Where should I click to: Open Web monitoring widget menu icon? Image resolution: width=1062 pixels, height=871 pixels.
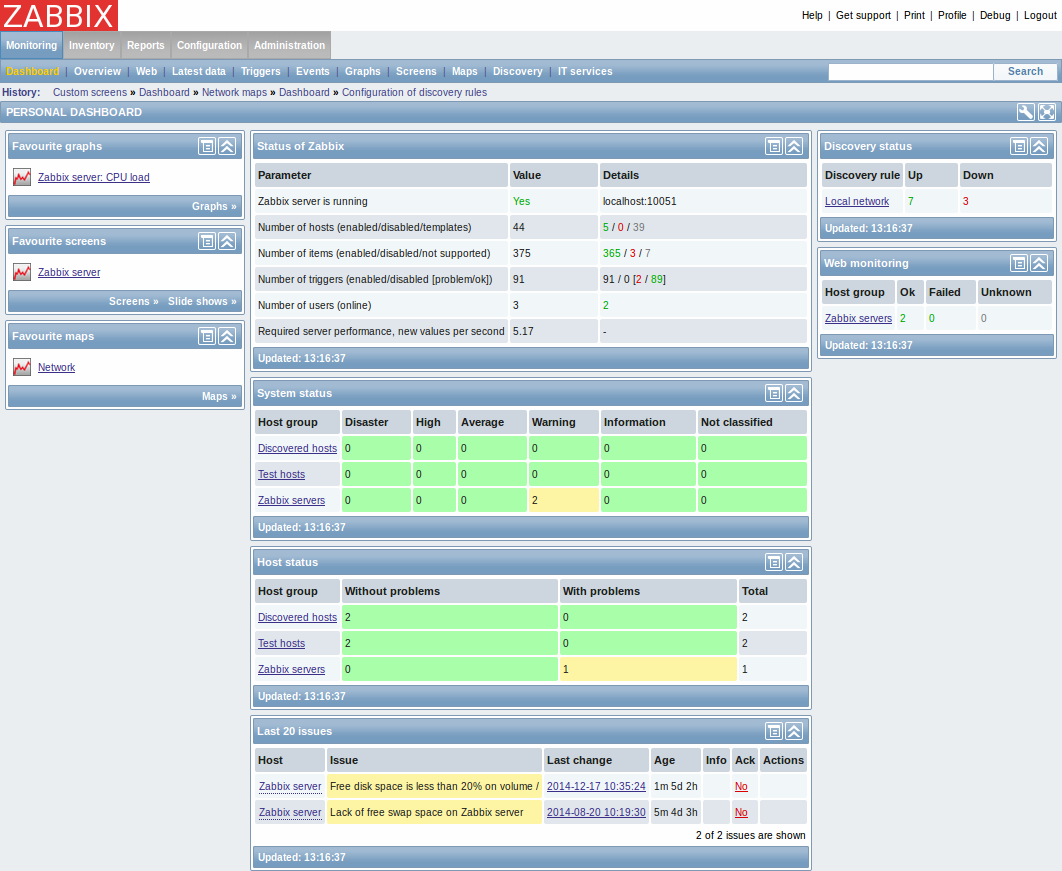[x=1019, y=263]
